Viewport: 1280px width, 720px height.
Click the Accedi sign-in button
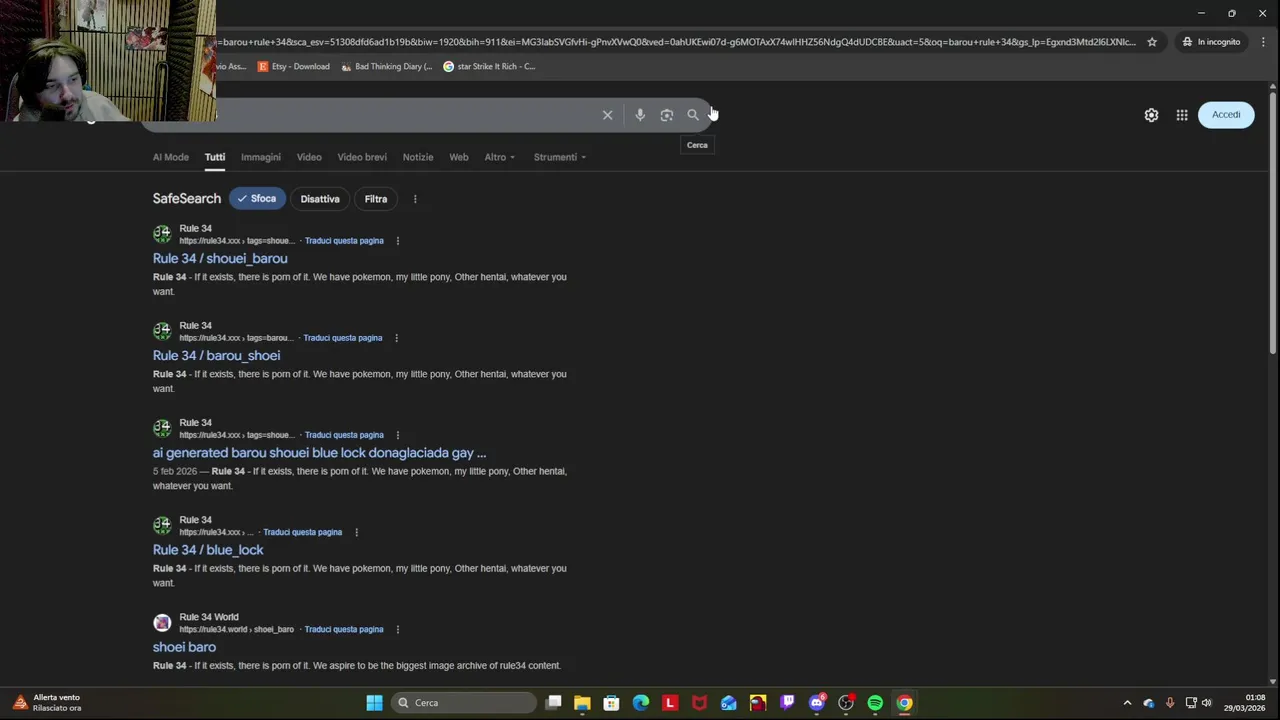[1226, 115]
